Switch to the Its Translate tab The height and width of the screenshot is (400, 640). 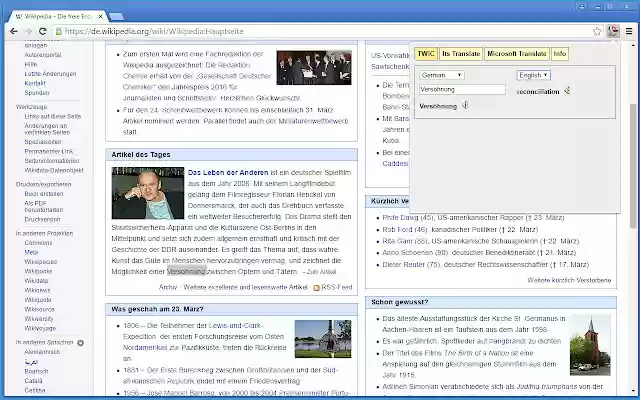[x=461, y=54]
